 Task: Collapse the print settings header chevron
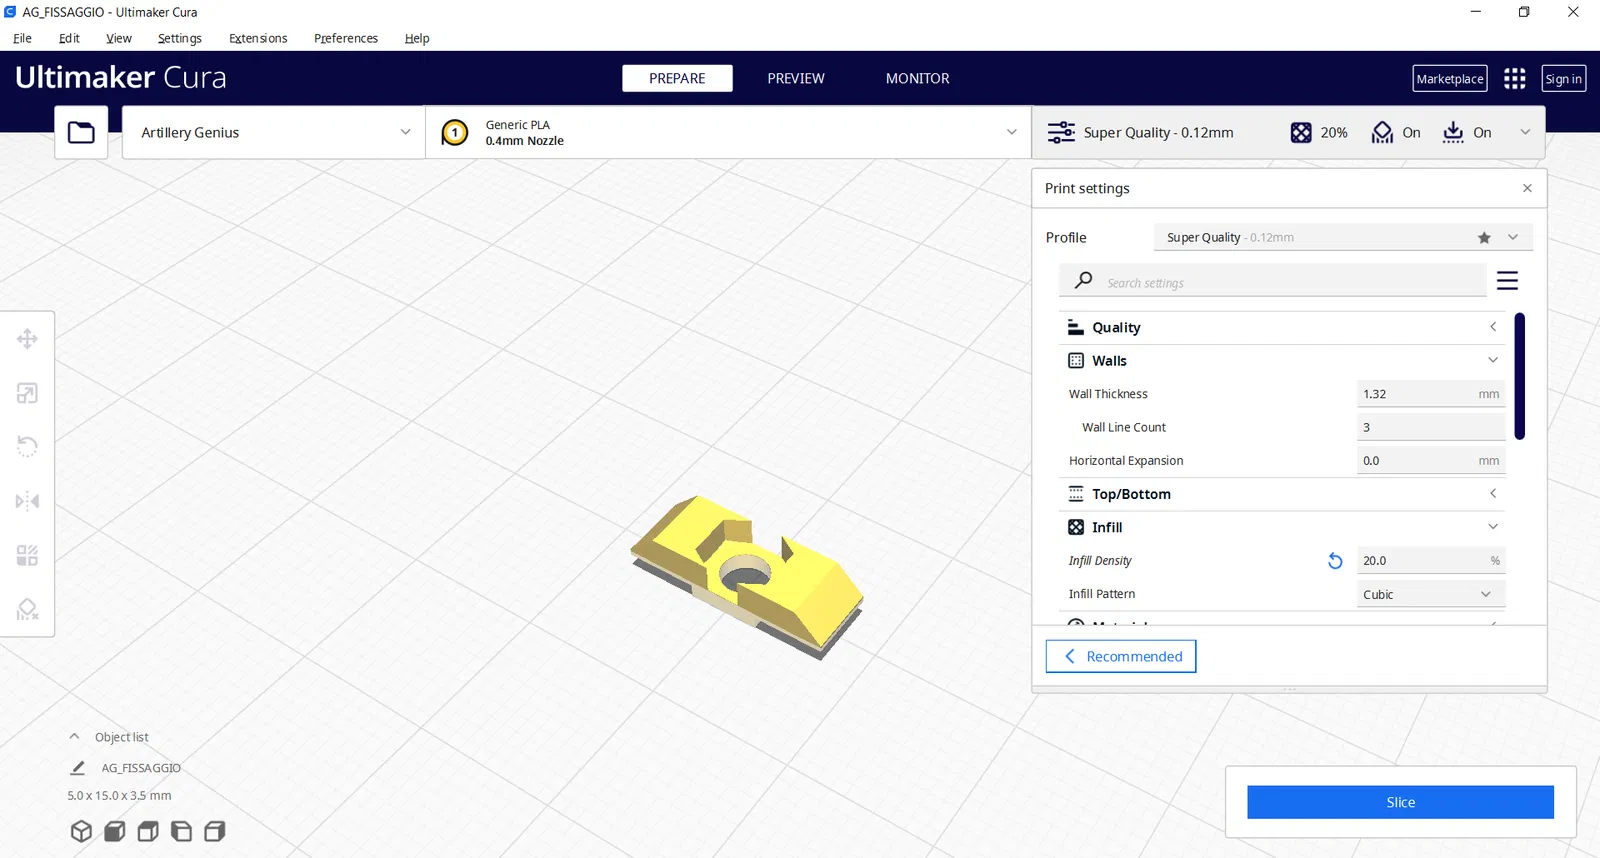pyautogui.click(x=1525, y=132)
